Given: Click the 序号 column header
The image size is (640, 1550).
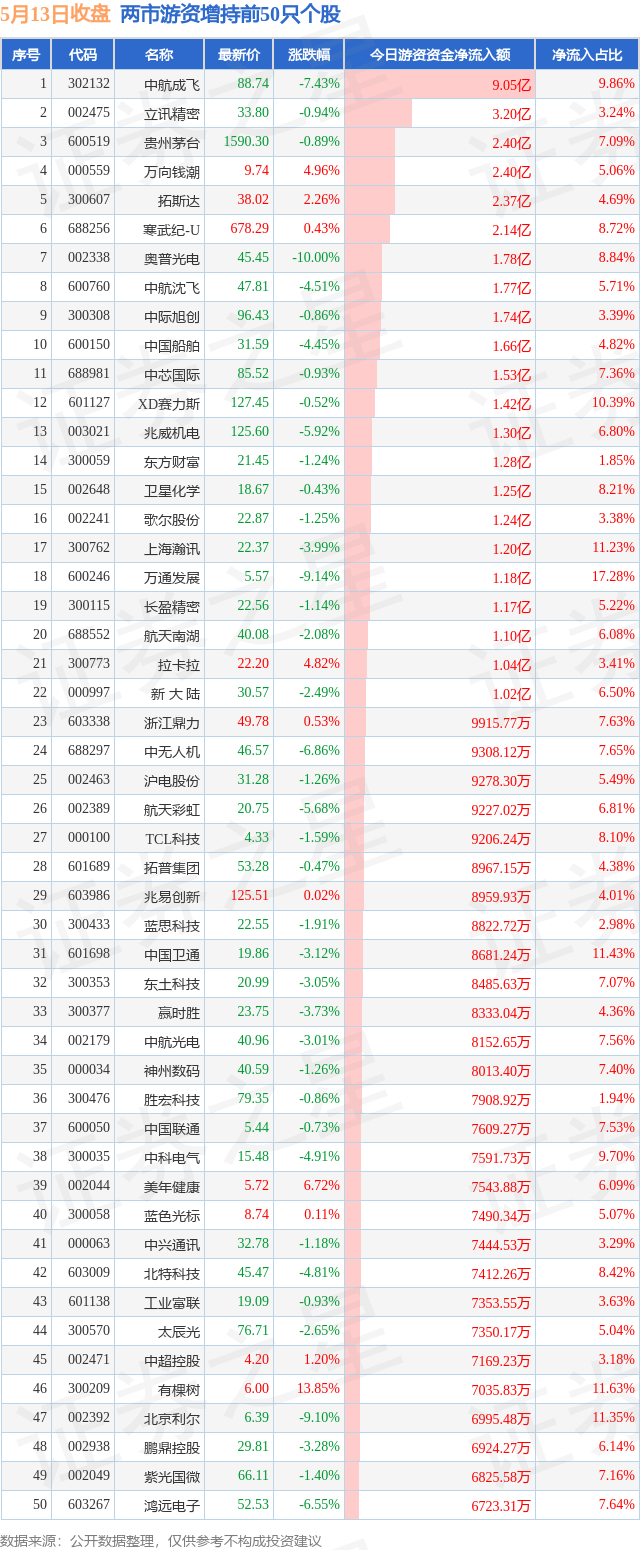Looking at the screenshot, I should (26, 55).
